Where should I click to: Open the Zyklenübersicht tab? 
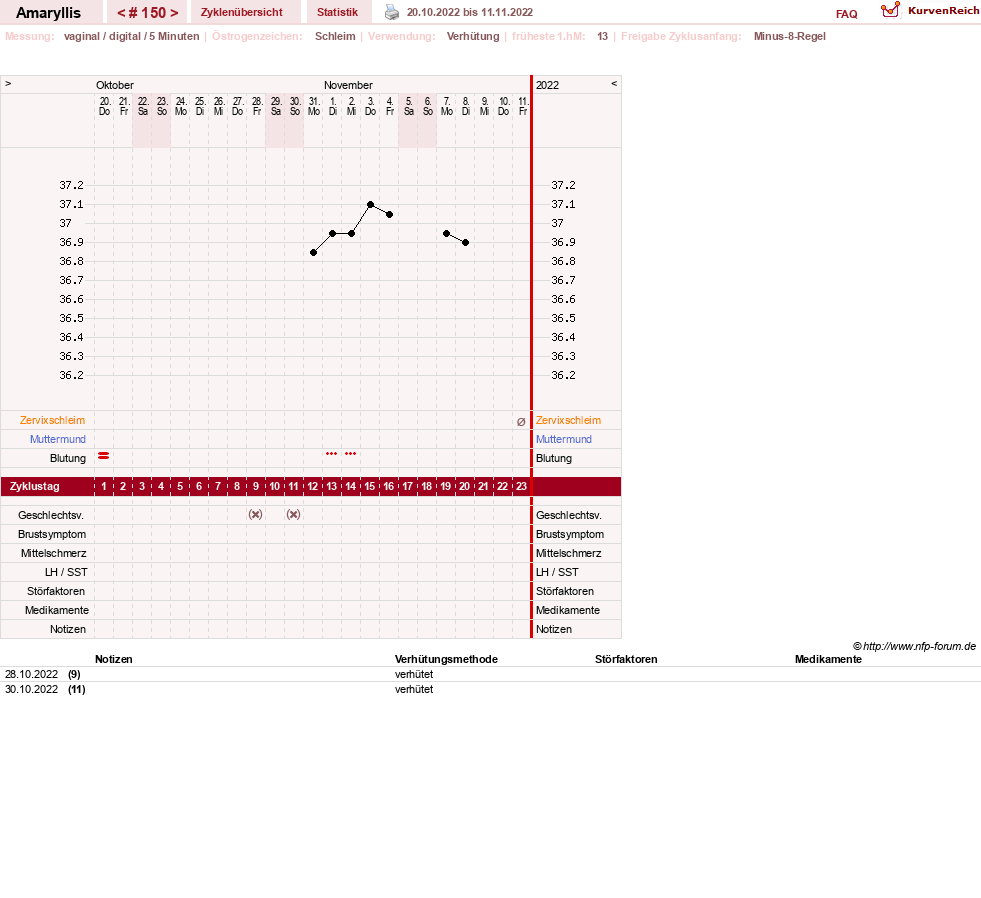pos(241,12)
